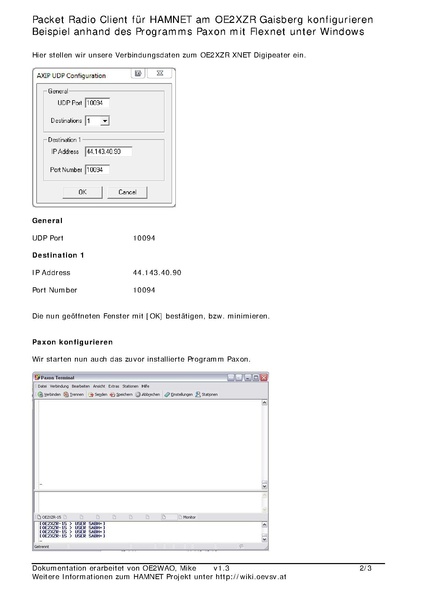424x600 pixels.
Task: Click the bold 'General' heading in document
Action: click(x=47, y=220)
